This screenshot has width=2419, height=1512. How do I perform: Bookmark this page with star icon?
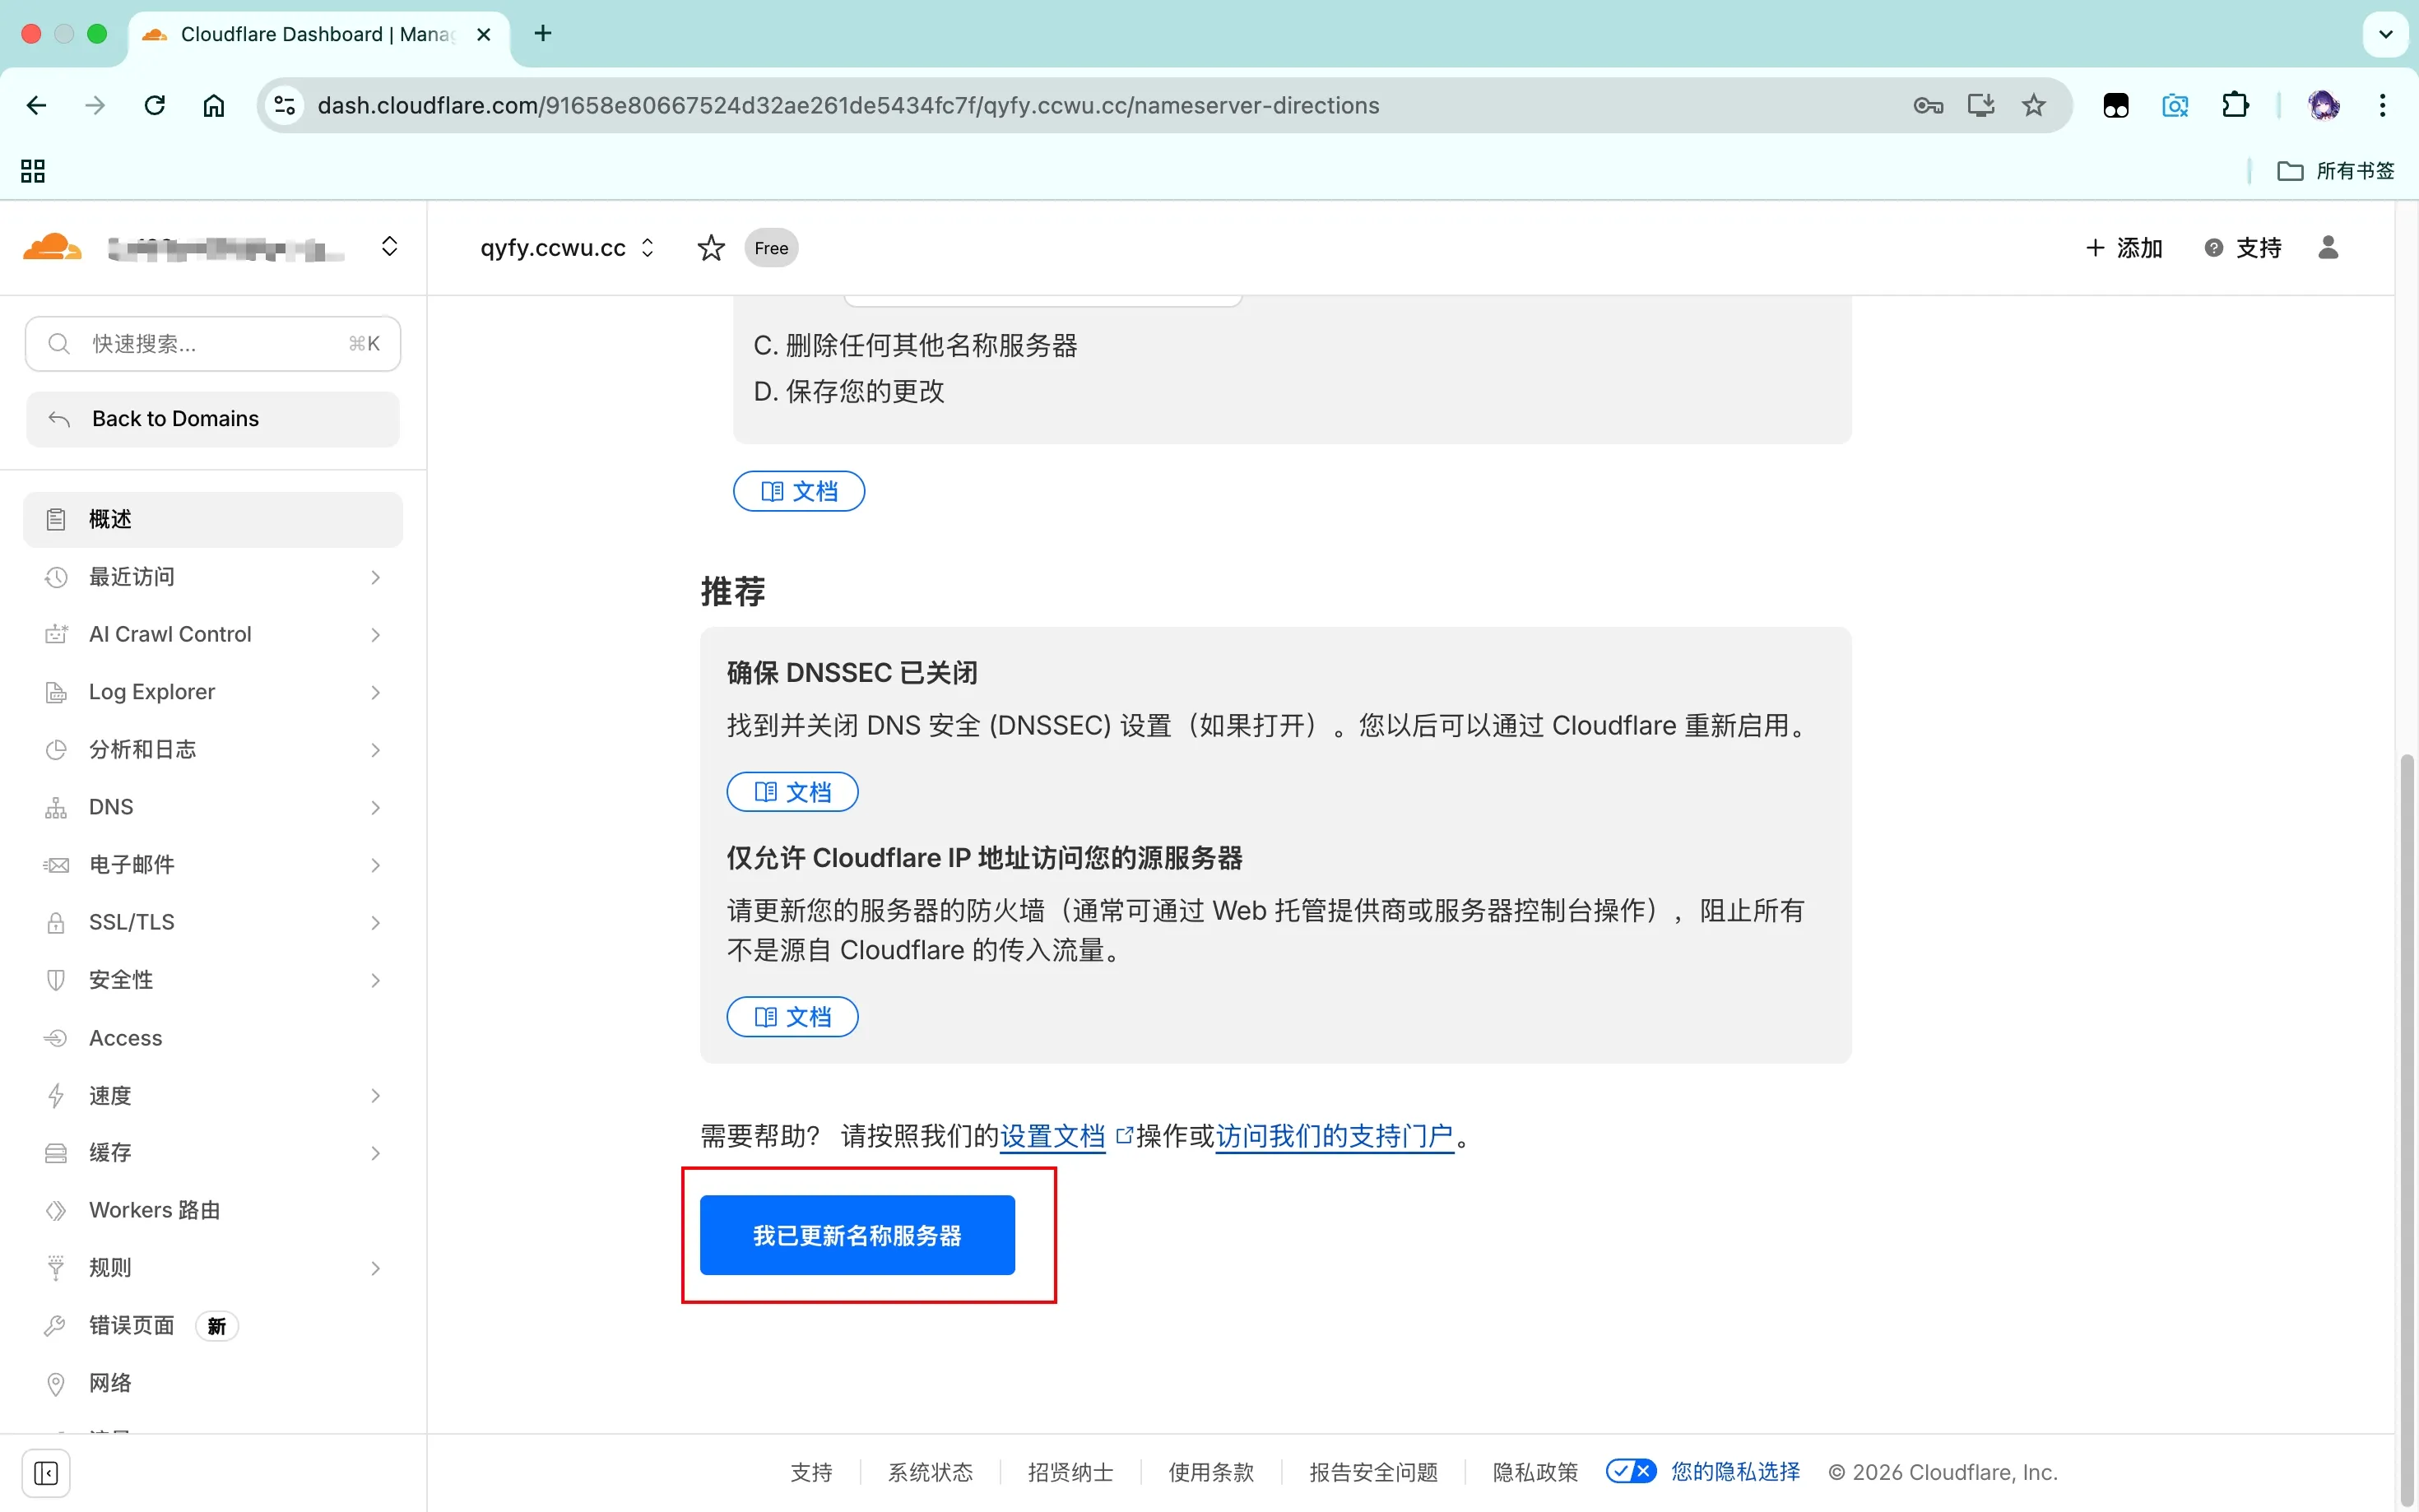pyautogui.click(x=2033, y=106)
